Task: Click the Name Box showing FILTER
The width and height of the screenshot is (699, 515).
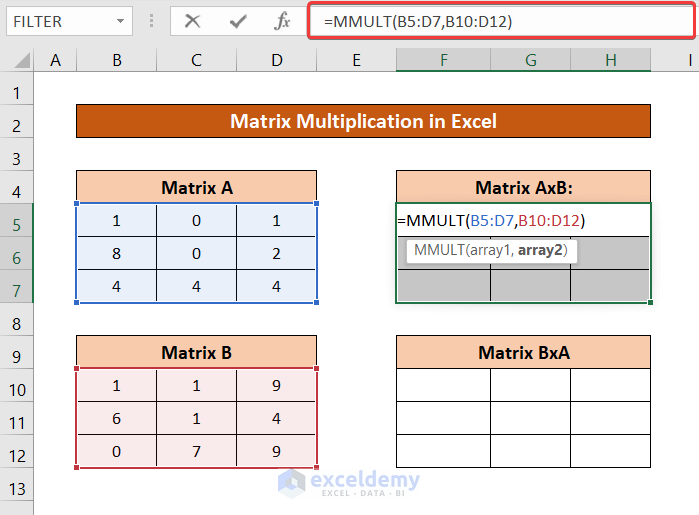Action: click(69, 21)
